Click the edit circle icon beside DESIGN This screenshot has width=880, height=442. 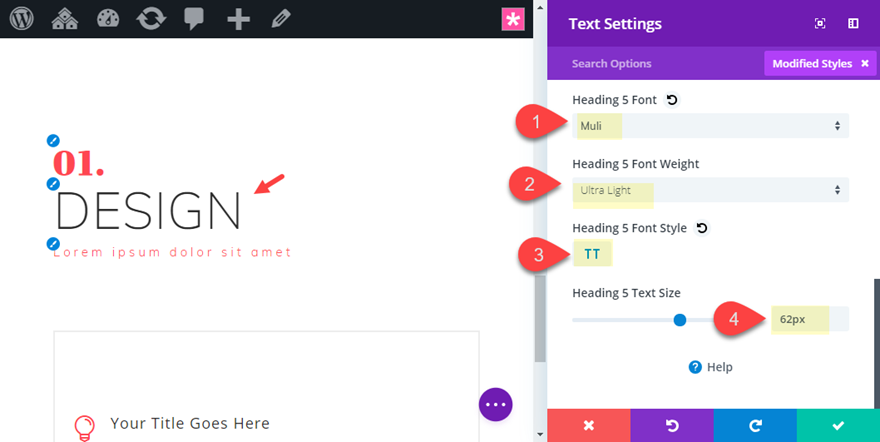(x=53, y=183)
